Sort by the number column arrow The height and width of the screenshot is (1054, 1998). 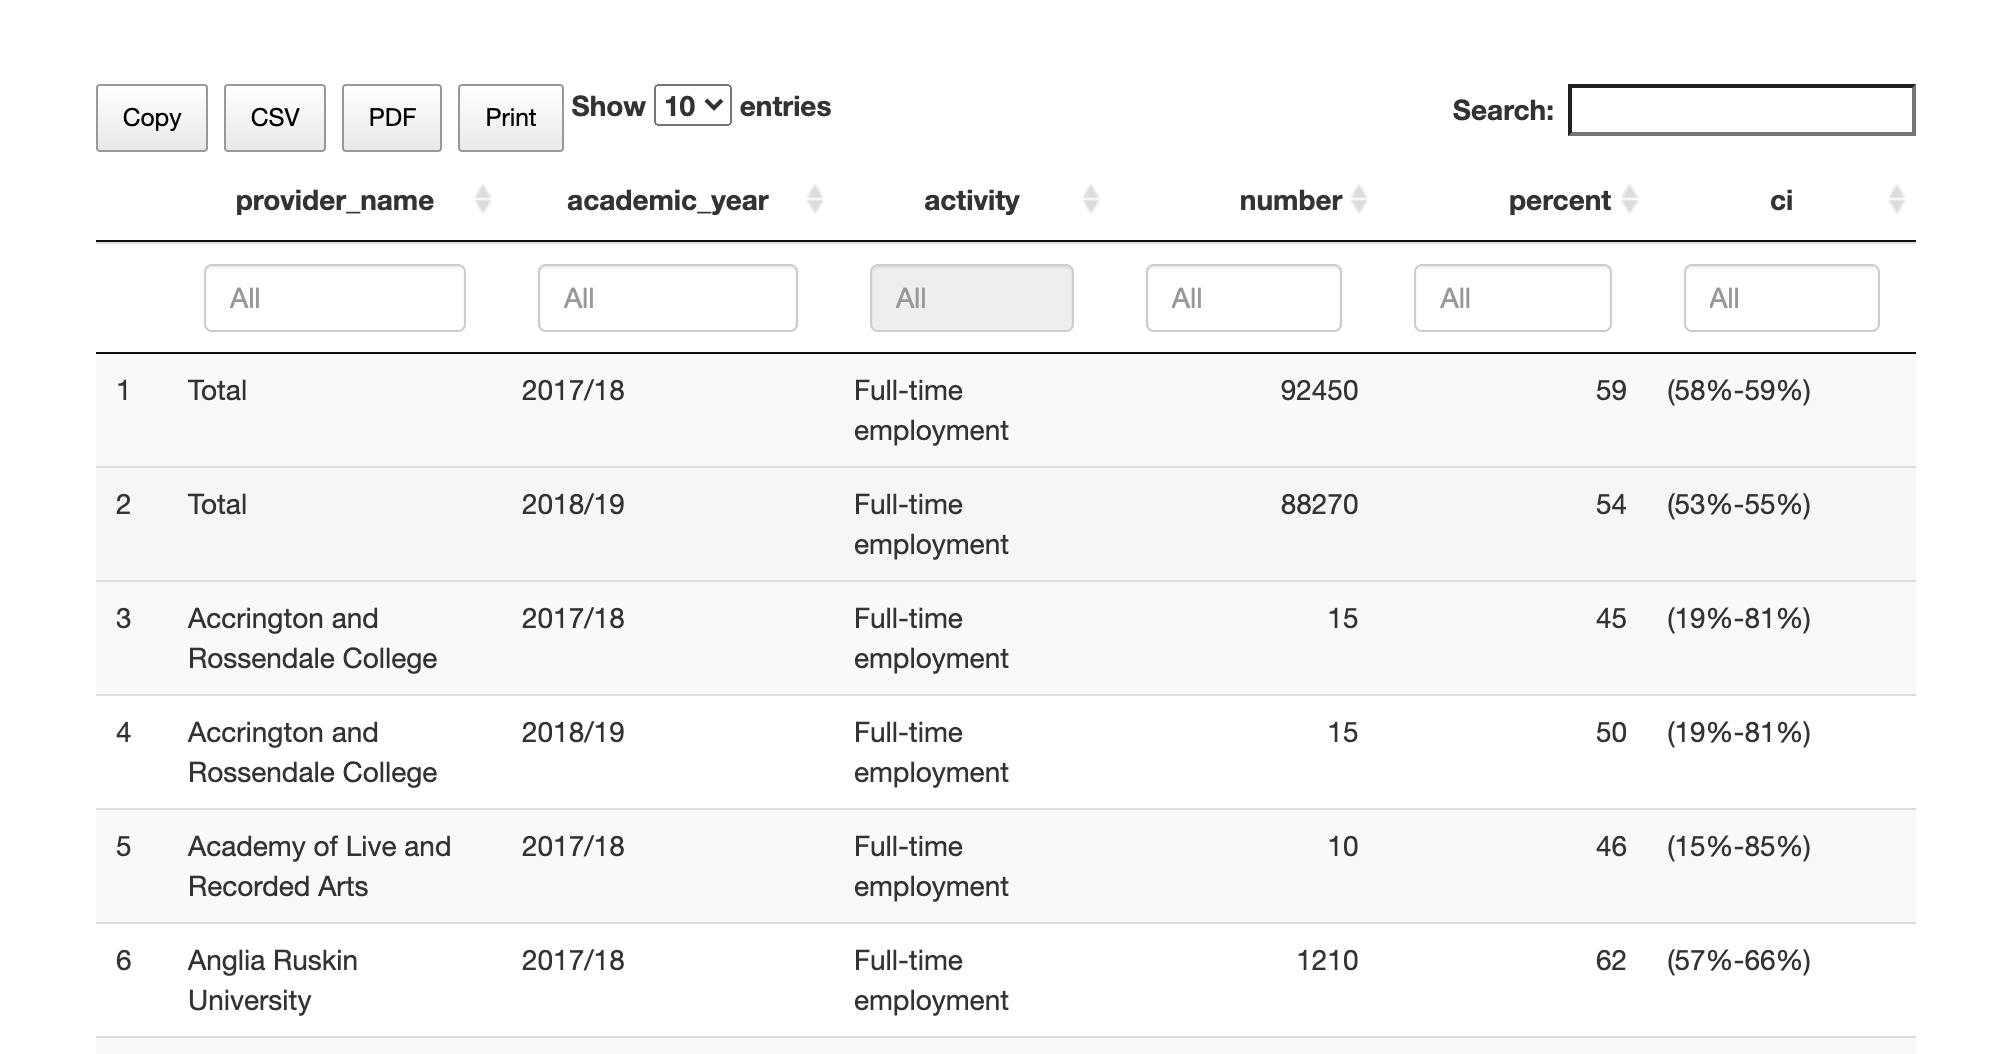click(1358, 200)
